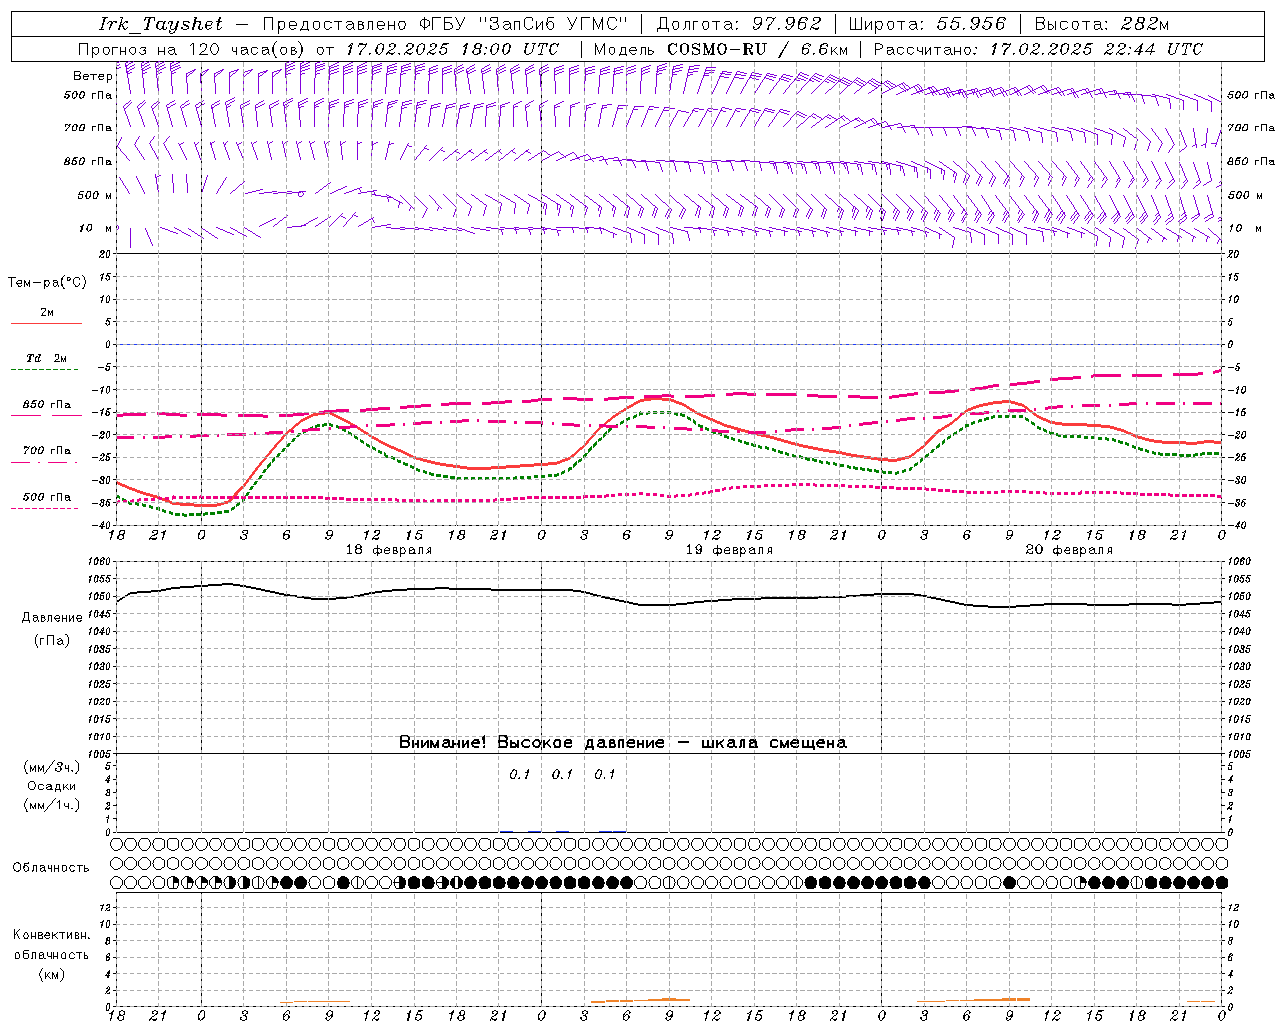Select the text 'Предоставлено ФГБУ "ЗапСиб УГМС"'
1280x1024 pixels.
click(x=444, y=24)
